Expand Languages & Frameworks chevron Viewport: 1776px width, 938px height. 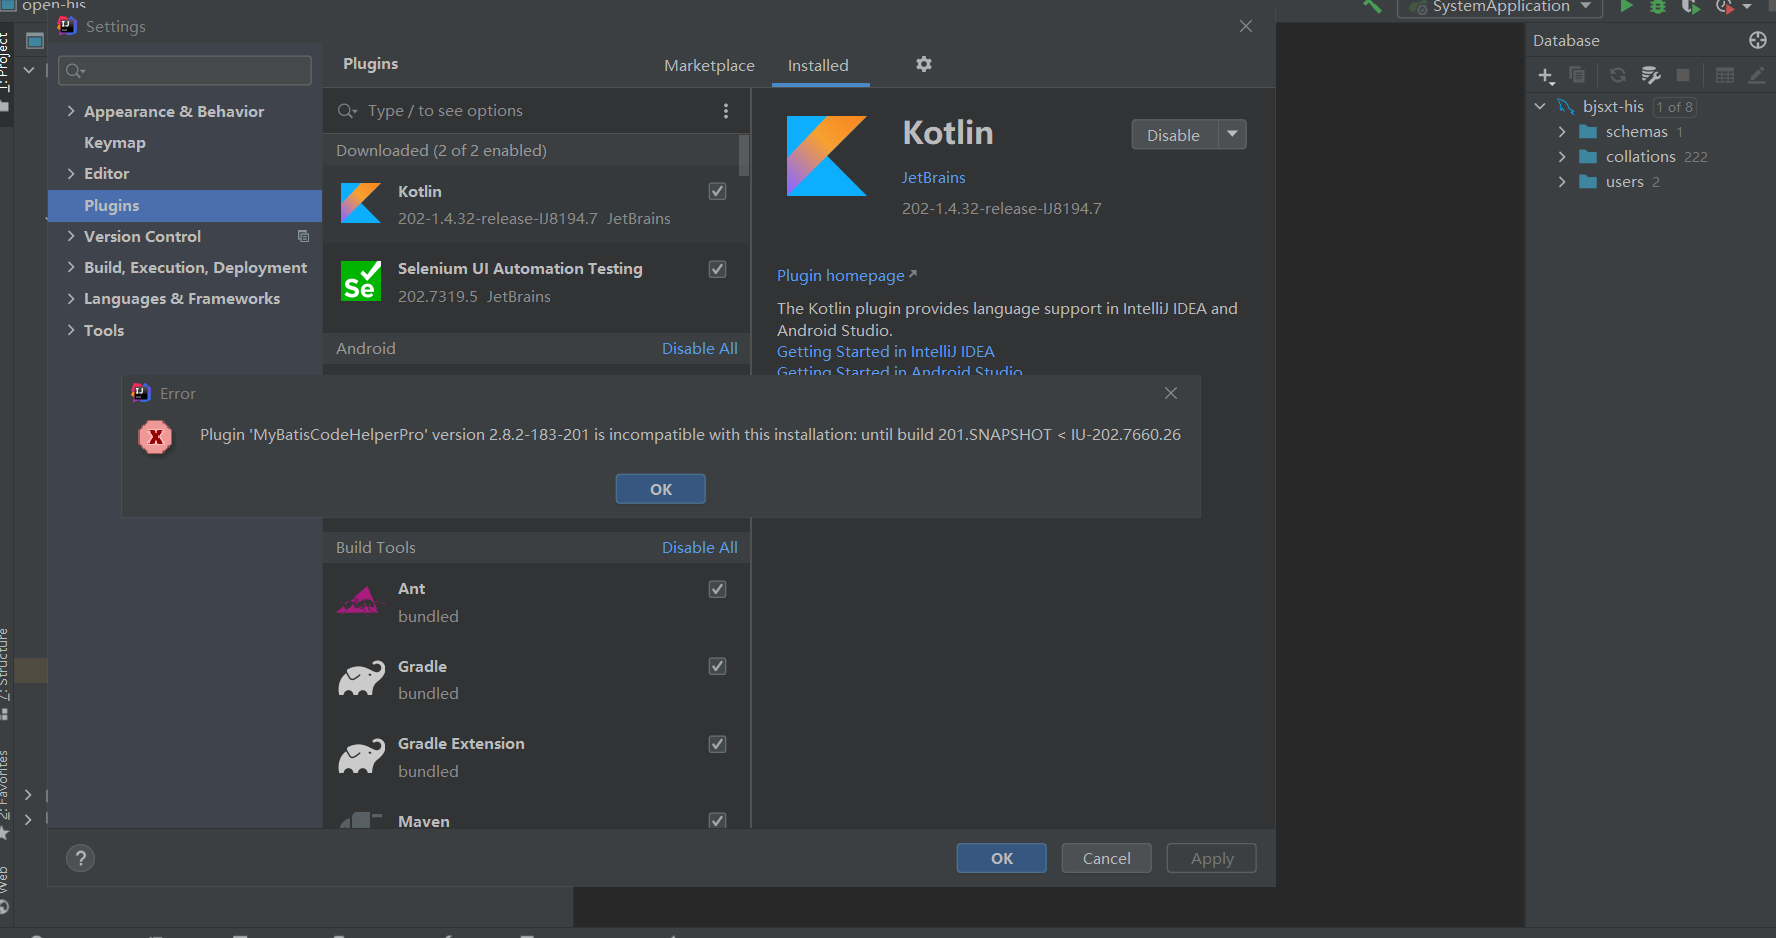pos(71,298)
